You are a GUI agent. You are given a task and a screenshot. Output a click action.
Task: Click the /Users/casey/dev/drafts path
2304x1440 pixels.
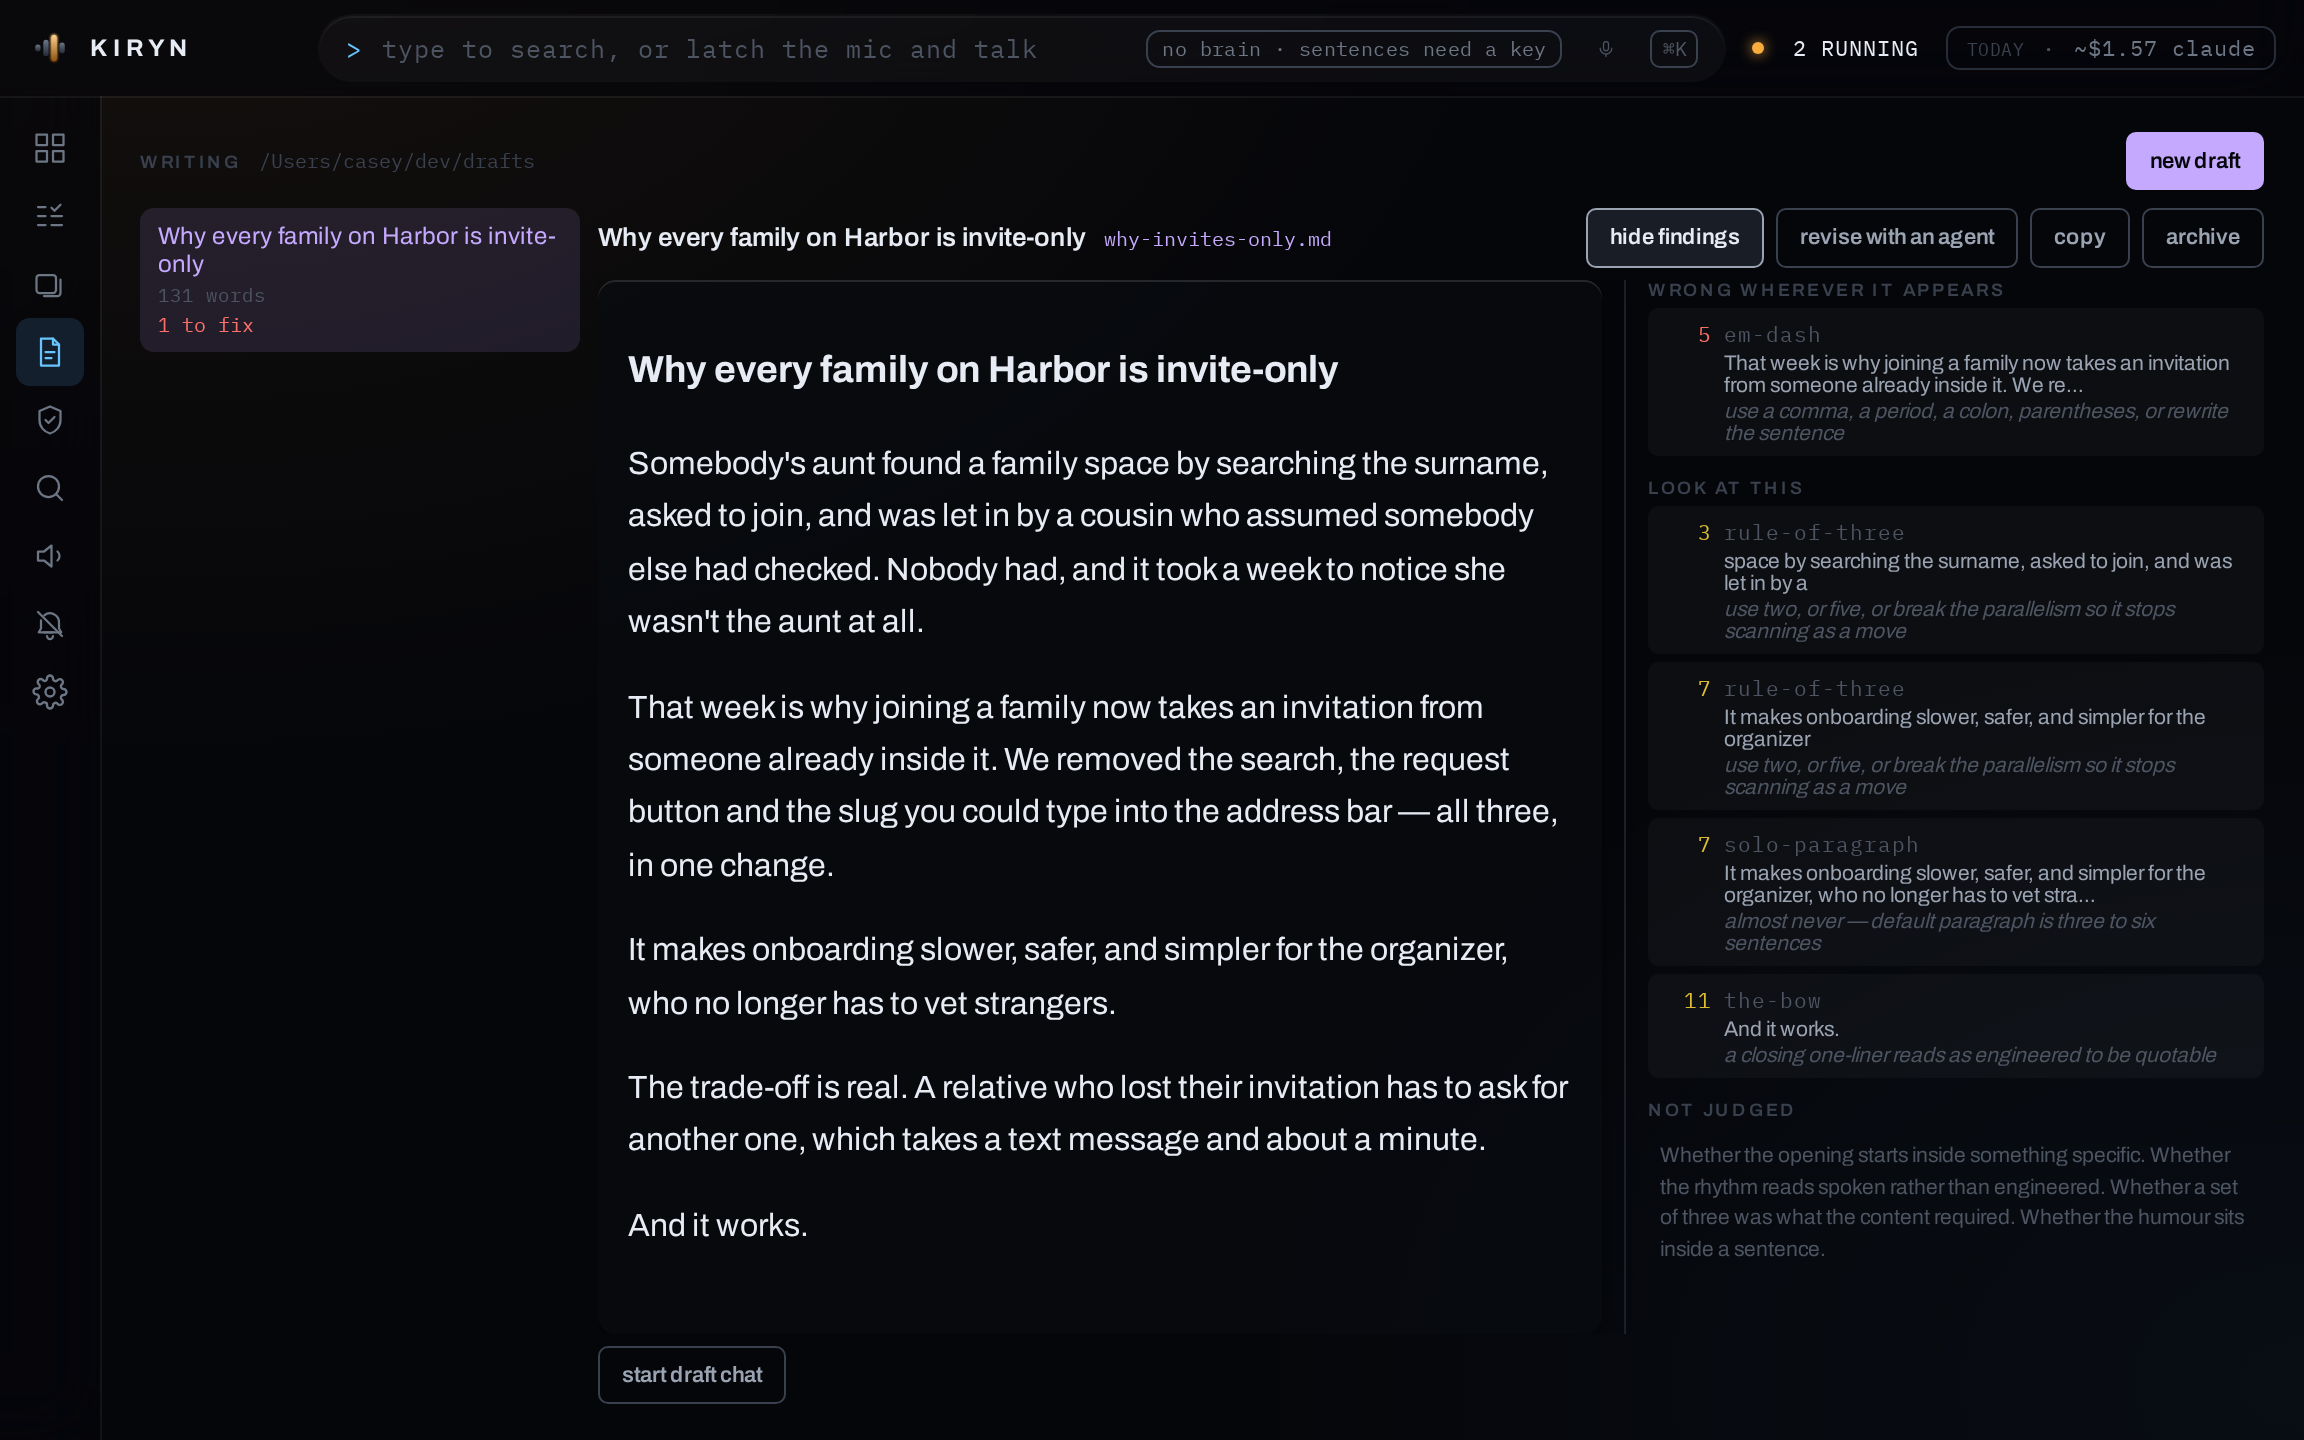pos(398,162)
